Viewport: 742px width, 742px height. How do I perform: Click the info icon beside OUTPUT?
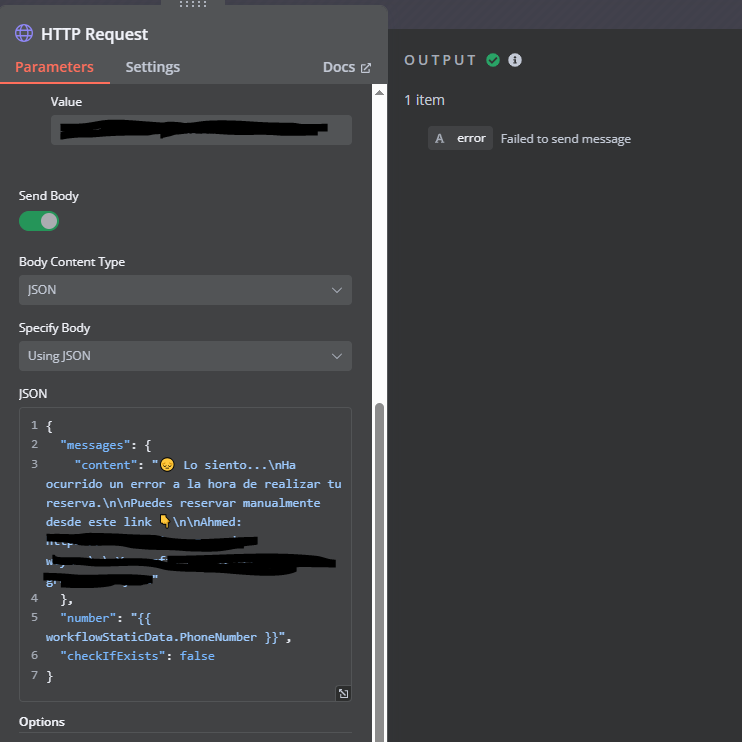pos(515,60)
